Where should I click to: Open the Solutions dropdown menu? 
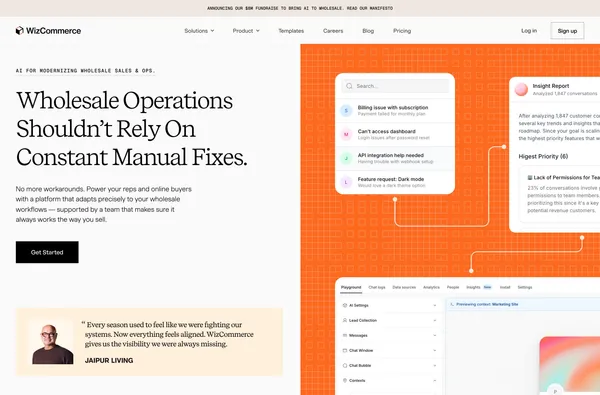(199, 31)
